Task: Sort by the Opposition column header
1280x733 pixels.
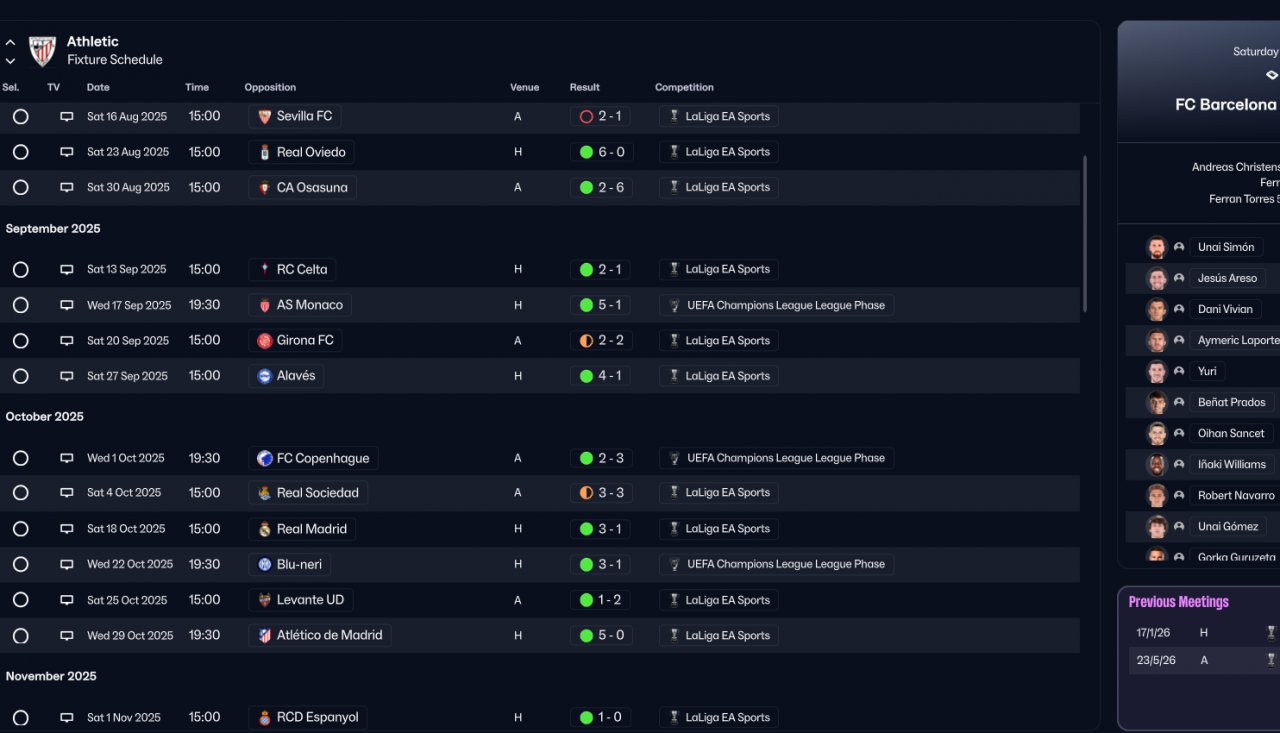Action: click(270, 88)
